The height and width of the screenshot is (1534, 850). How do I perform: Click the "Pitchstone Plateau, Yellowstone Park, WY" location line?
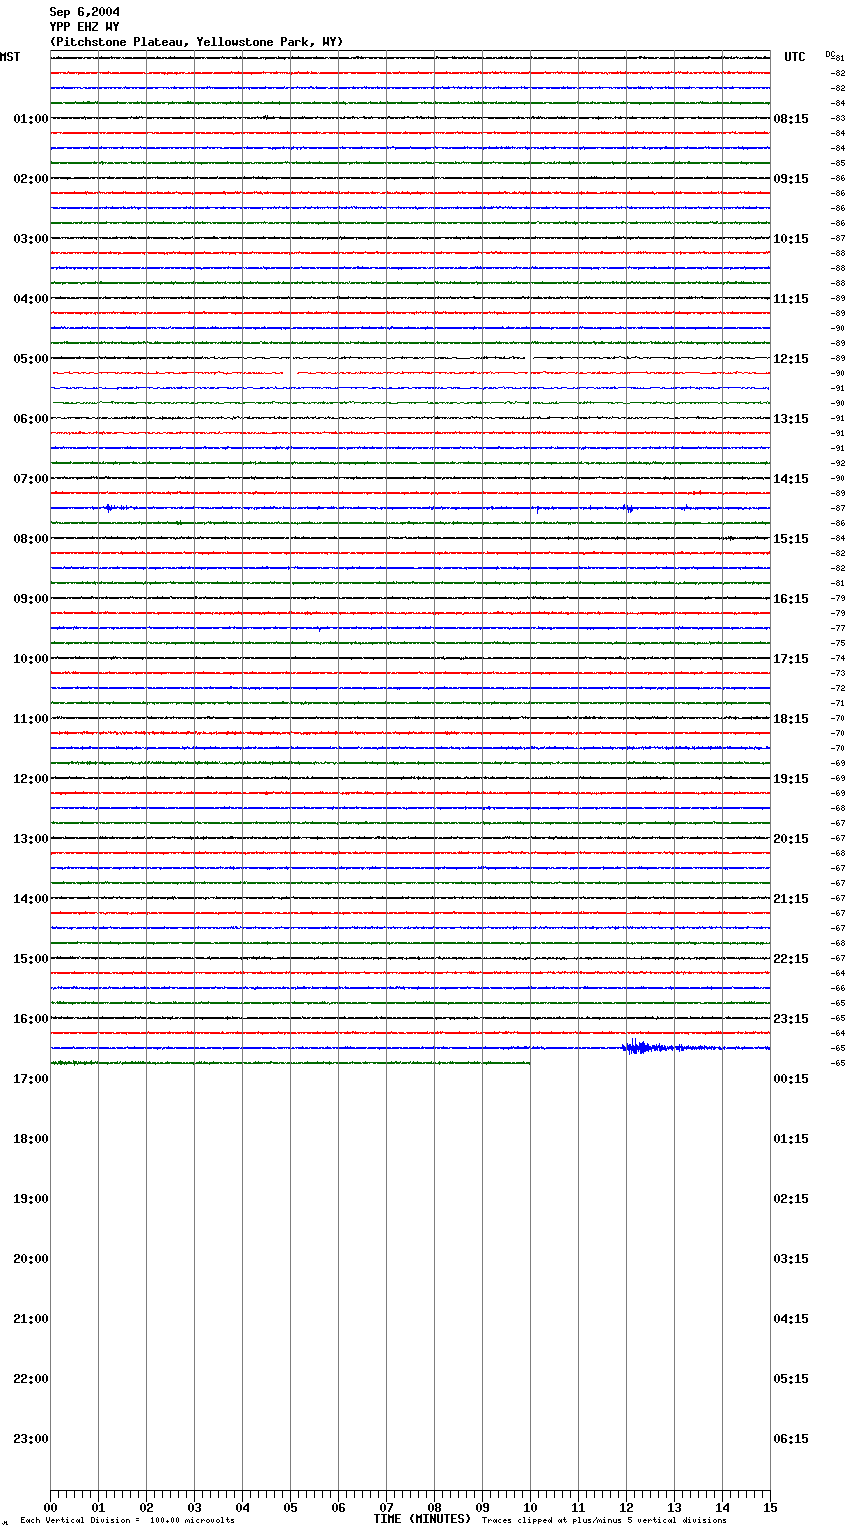point(196,42)
